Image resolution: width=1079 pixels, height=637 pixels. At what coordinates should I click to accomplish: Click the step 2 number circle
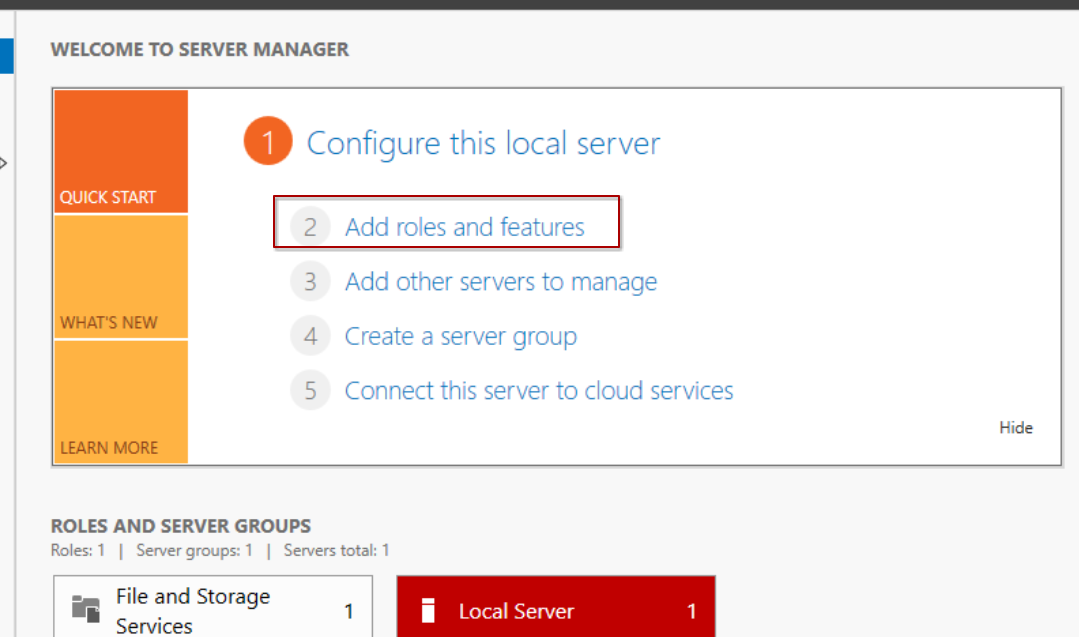pos(310,227)
